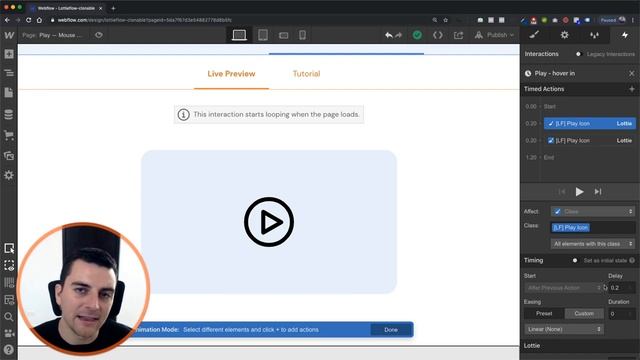Image resolution: width=640 pixels, height=360 pixels.
Task: Add a new timed action
Action: [x=631, y=89]
